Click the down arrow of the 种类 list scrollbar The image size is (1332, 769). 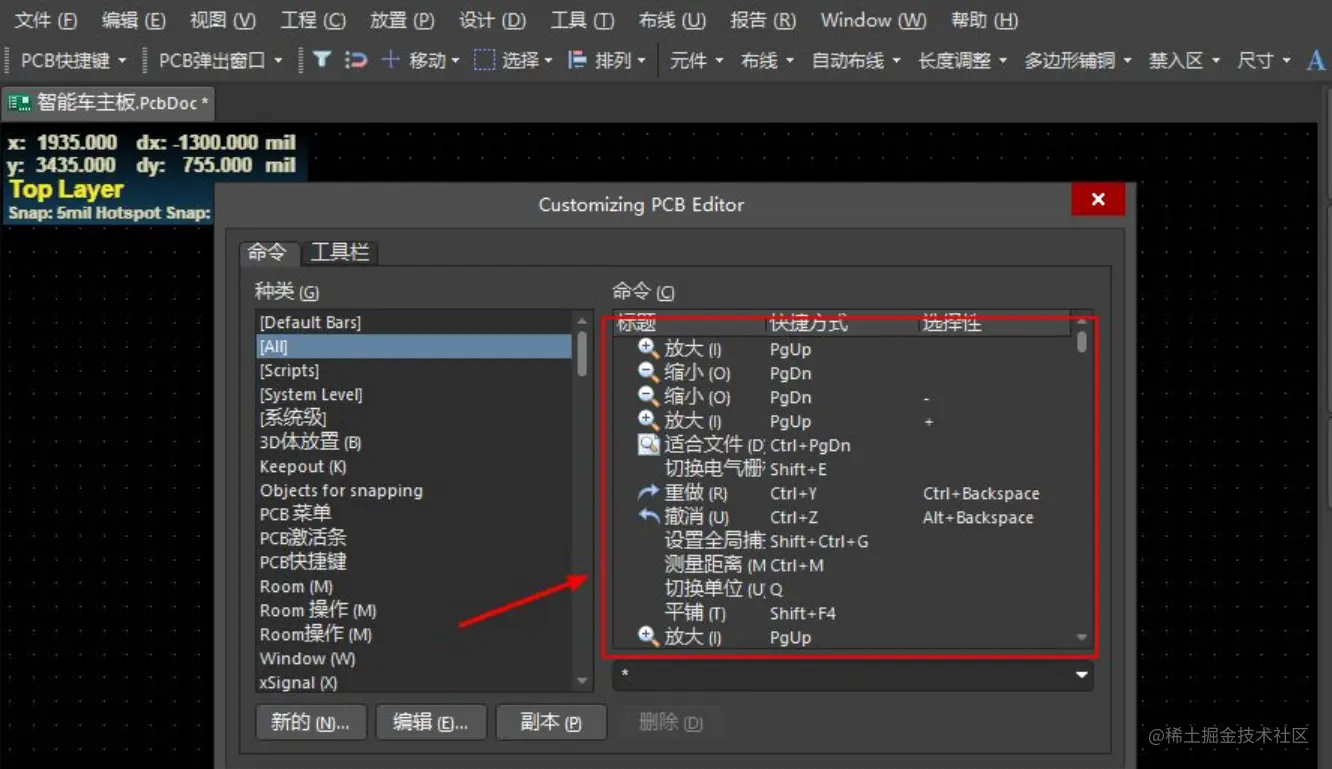[583, 681]
